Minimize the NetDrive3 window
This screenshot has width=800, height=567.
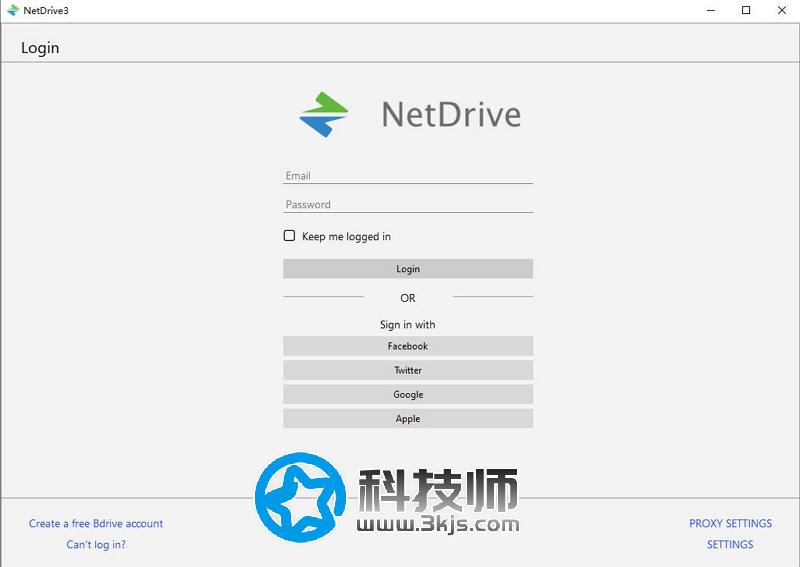point(711,10)
